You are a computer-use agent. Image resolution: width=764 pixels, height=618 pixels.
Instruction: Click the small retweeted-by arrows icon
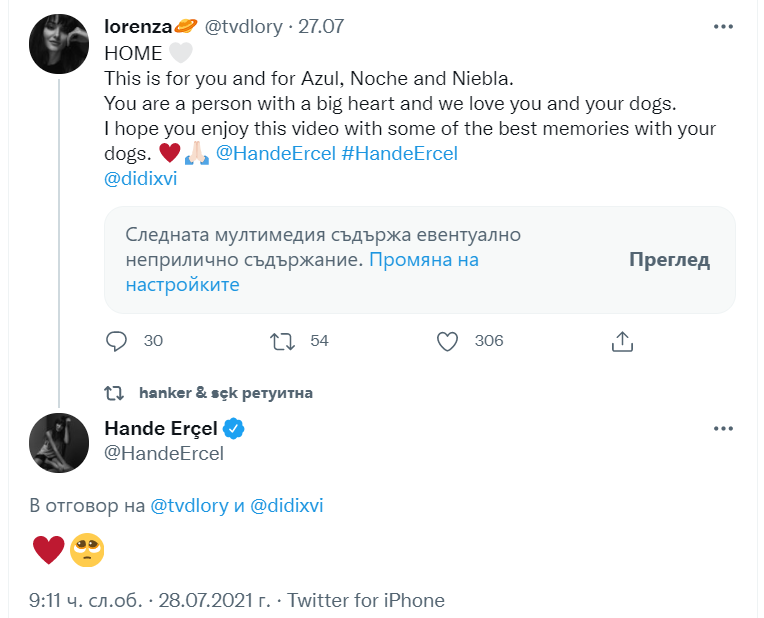(x=116, y=393)
